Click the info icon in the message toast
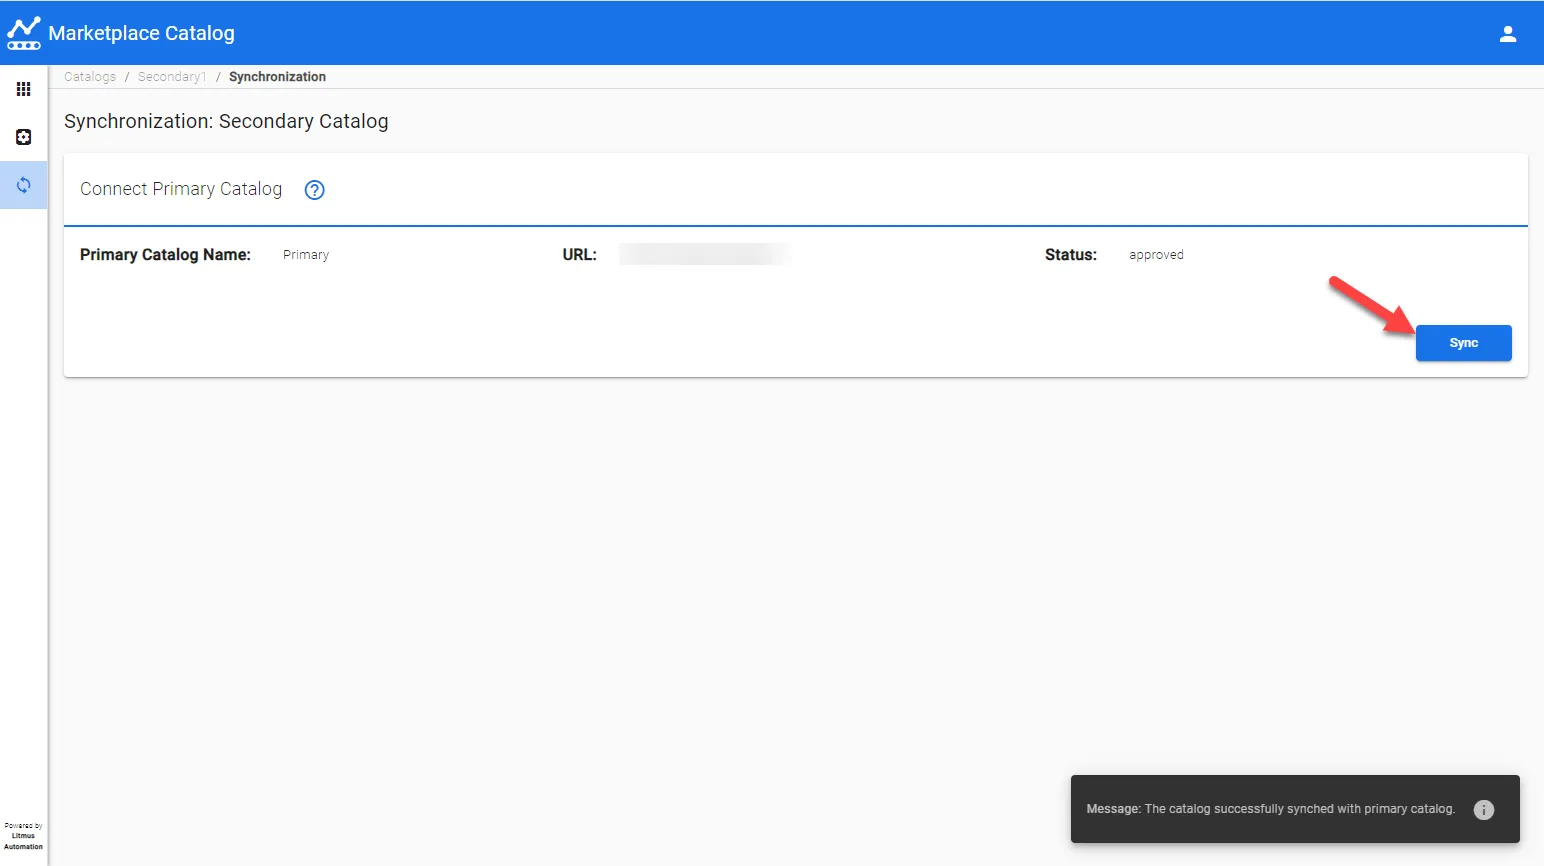 tap(1484, 810)
